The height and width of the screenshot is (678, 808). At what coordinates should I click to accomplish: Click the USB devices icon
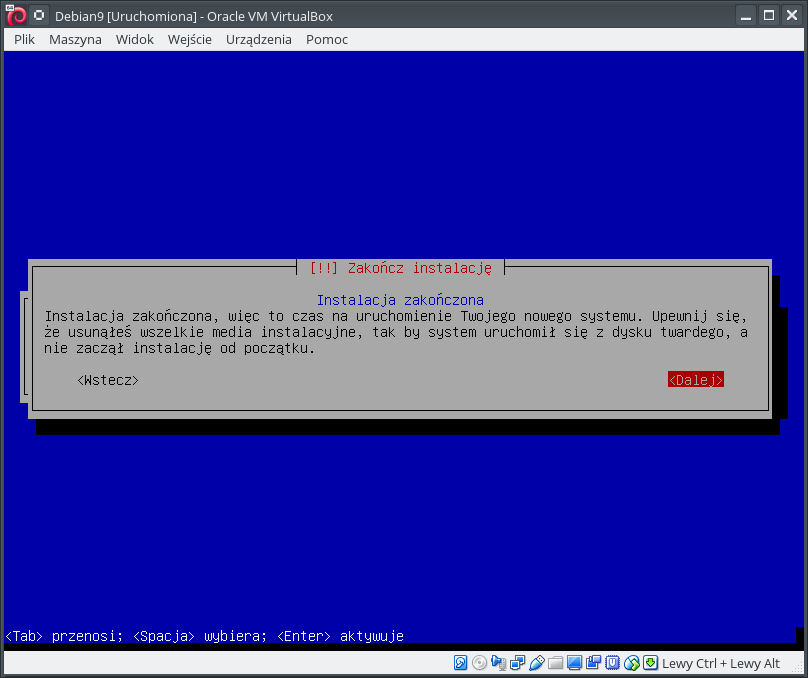(x=537, y=663)
